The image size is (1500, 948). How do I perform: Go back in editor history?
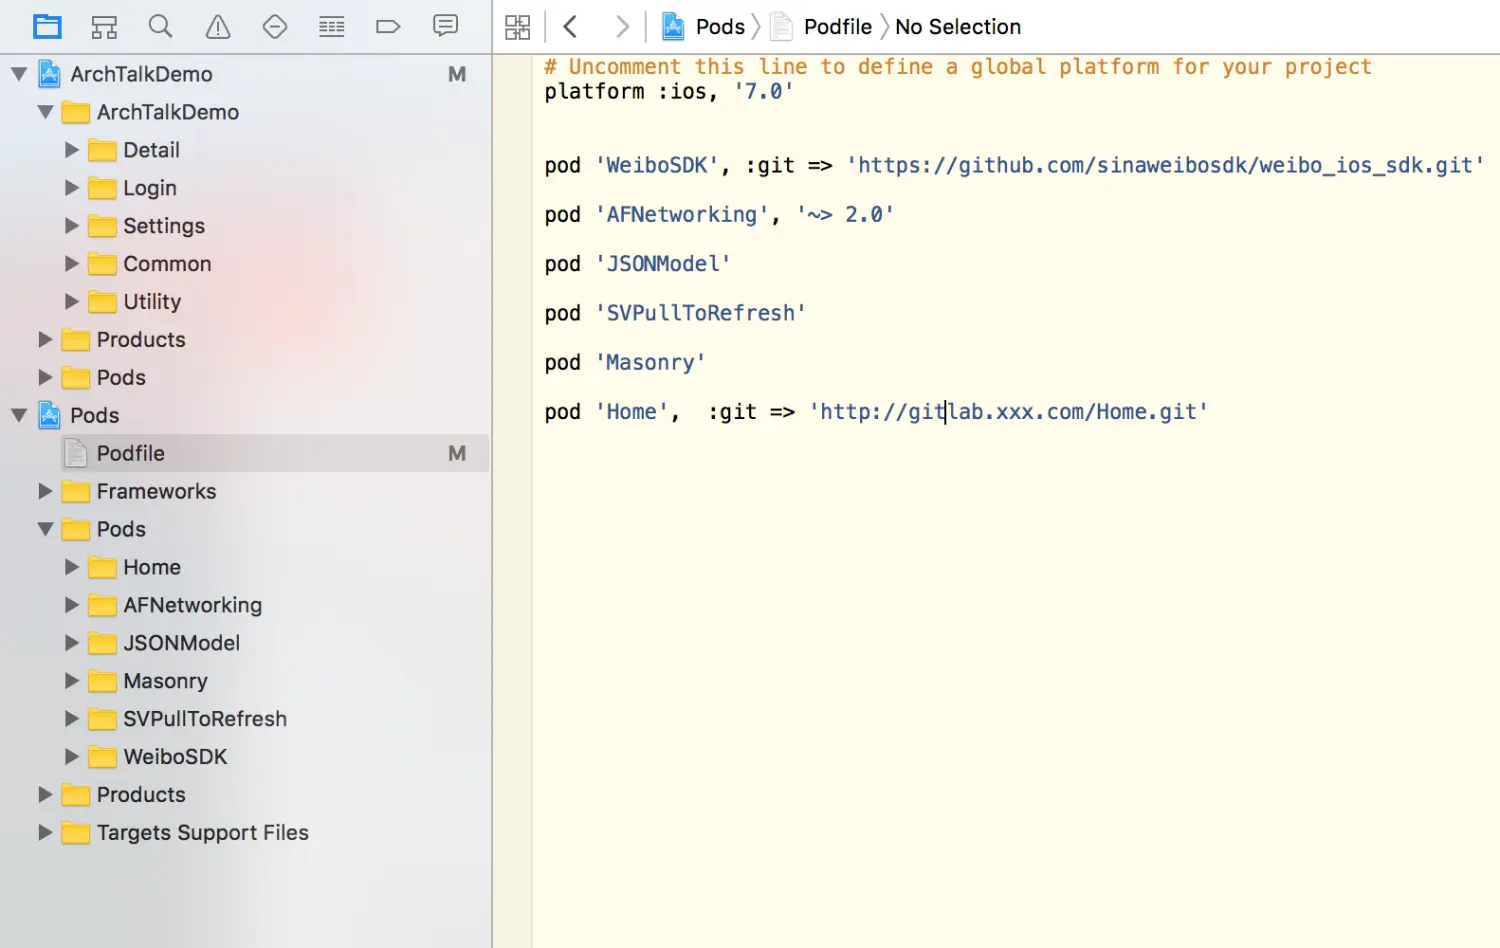571,27
